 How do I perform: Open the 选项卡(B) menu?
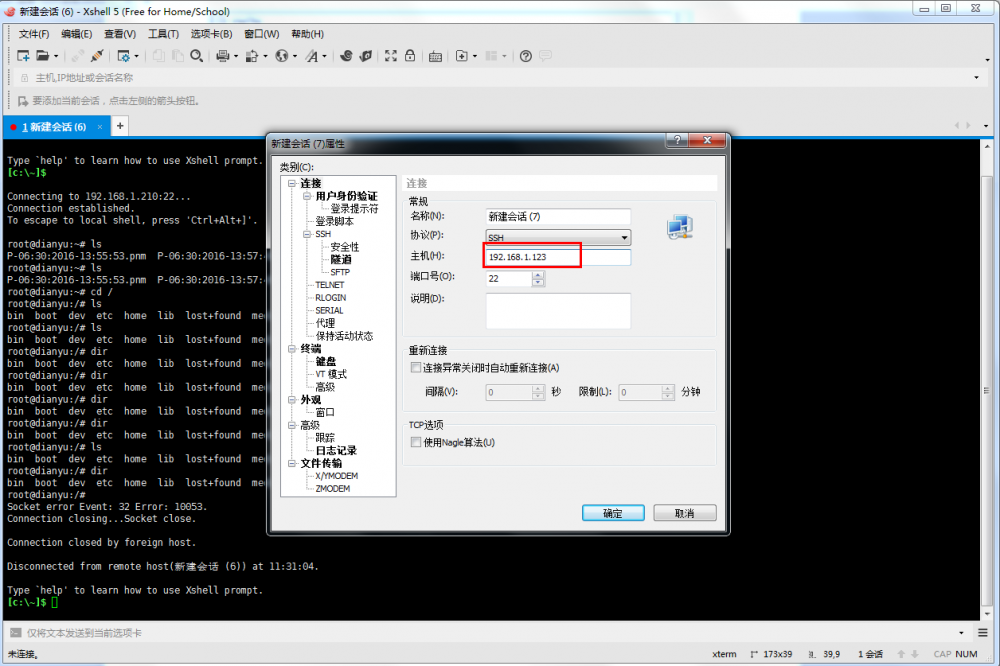click(x=211, y=34)
